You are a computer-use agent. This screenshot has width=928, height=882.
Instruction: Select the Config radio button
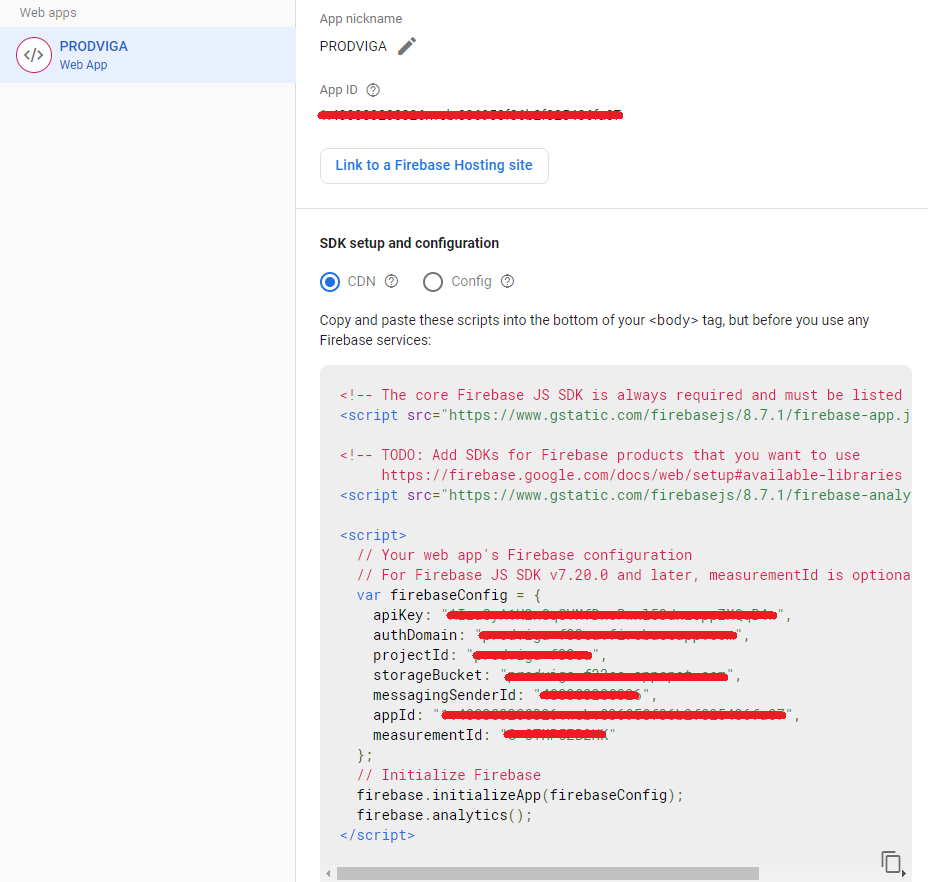(x=433, y=282)
